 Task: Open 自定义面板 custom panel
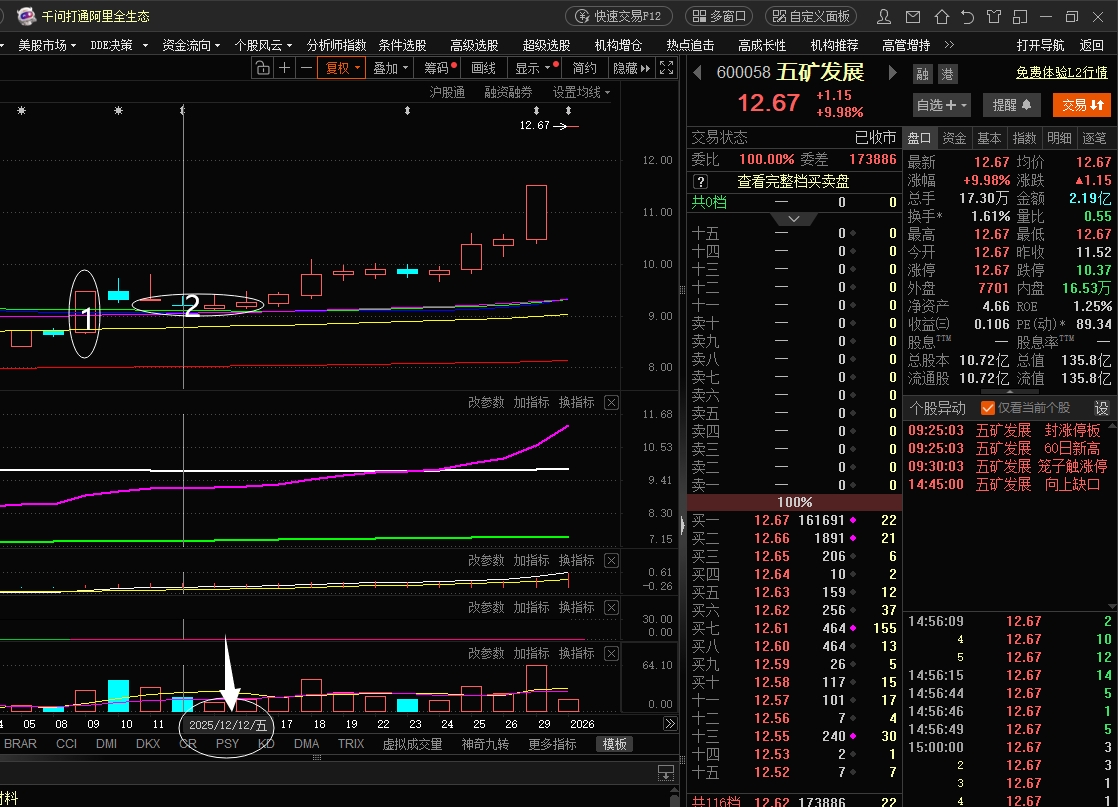coord(811,16)
